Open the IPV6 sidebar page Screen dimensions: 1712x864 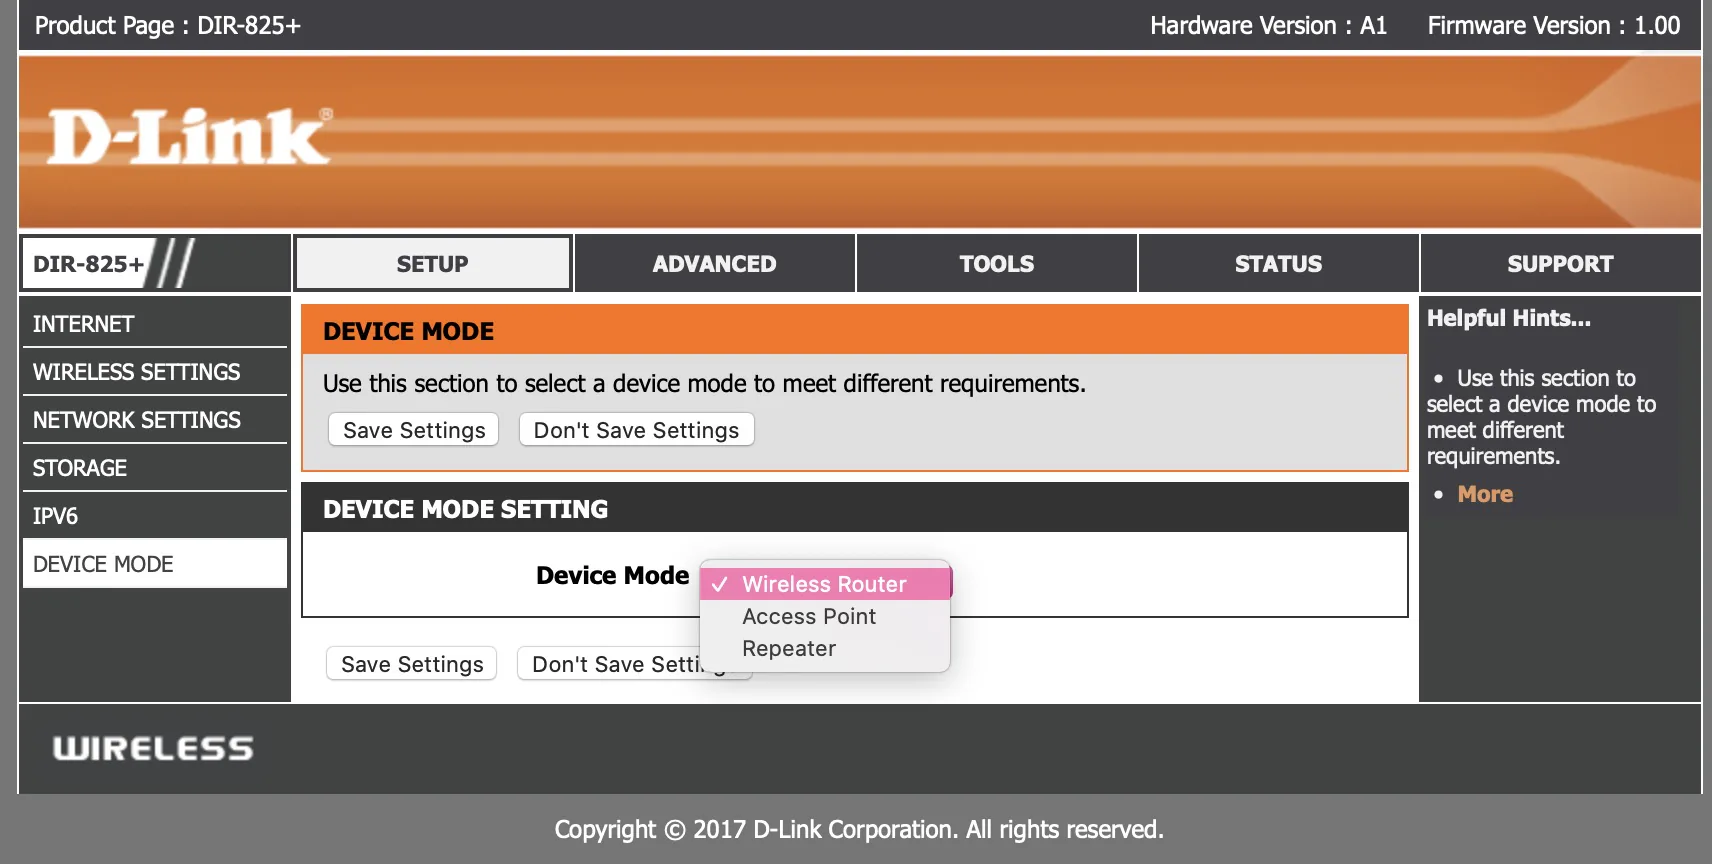[x=155, y=516]
